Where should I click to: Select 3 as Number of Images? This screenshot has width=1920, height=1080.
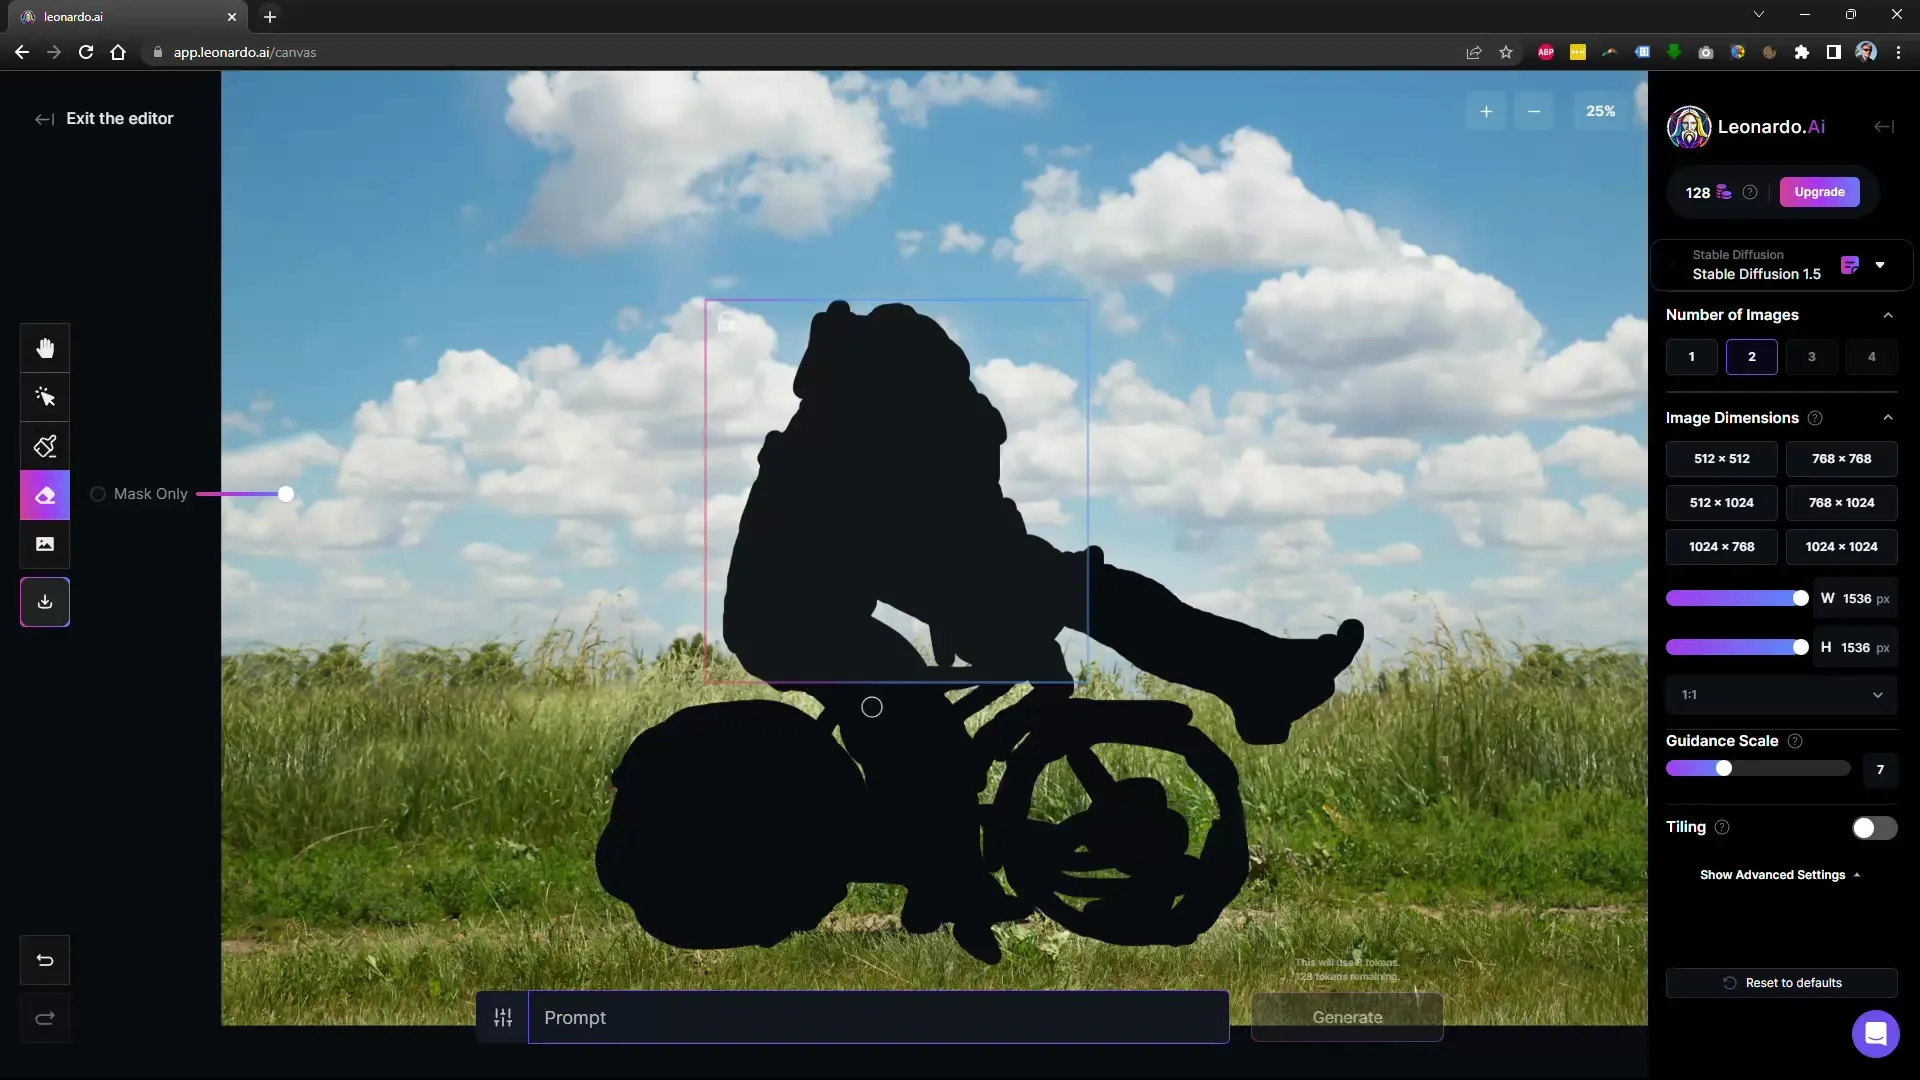click(1812, 356)
